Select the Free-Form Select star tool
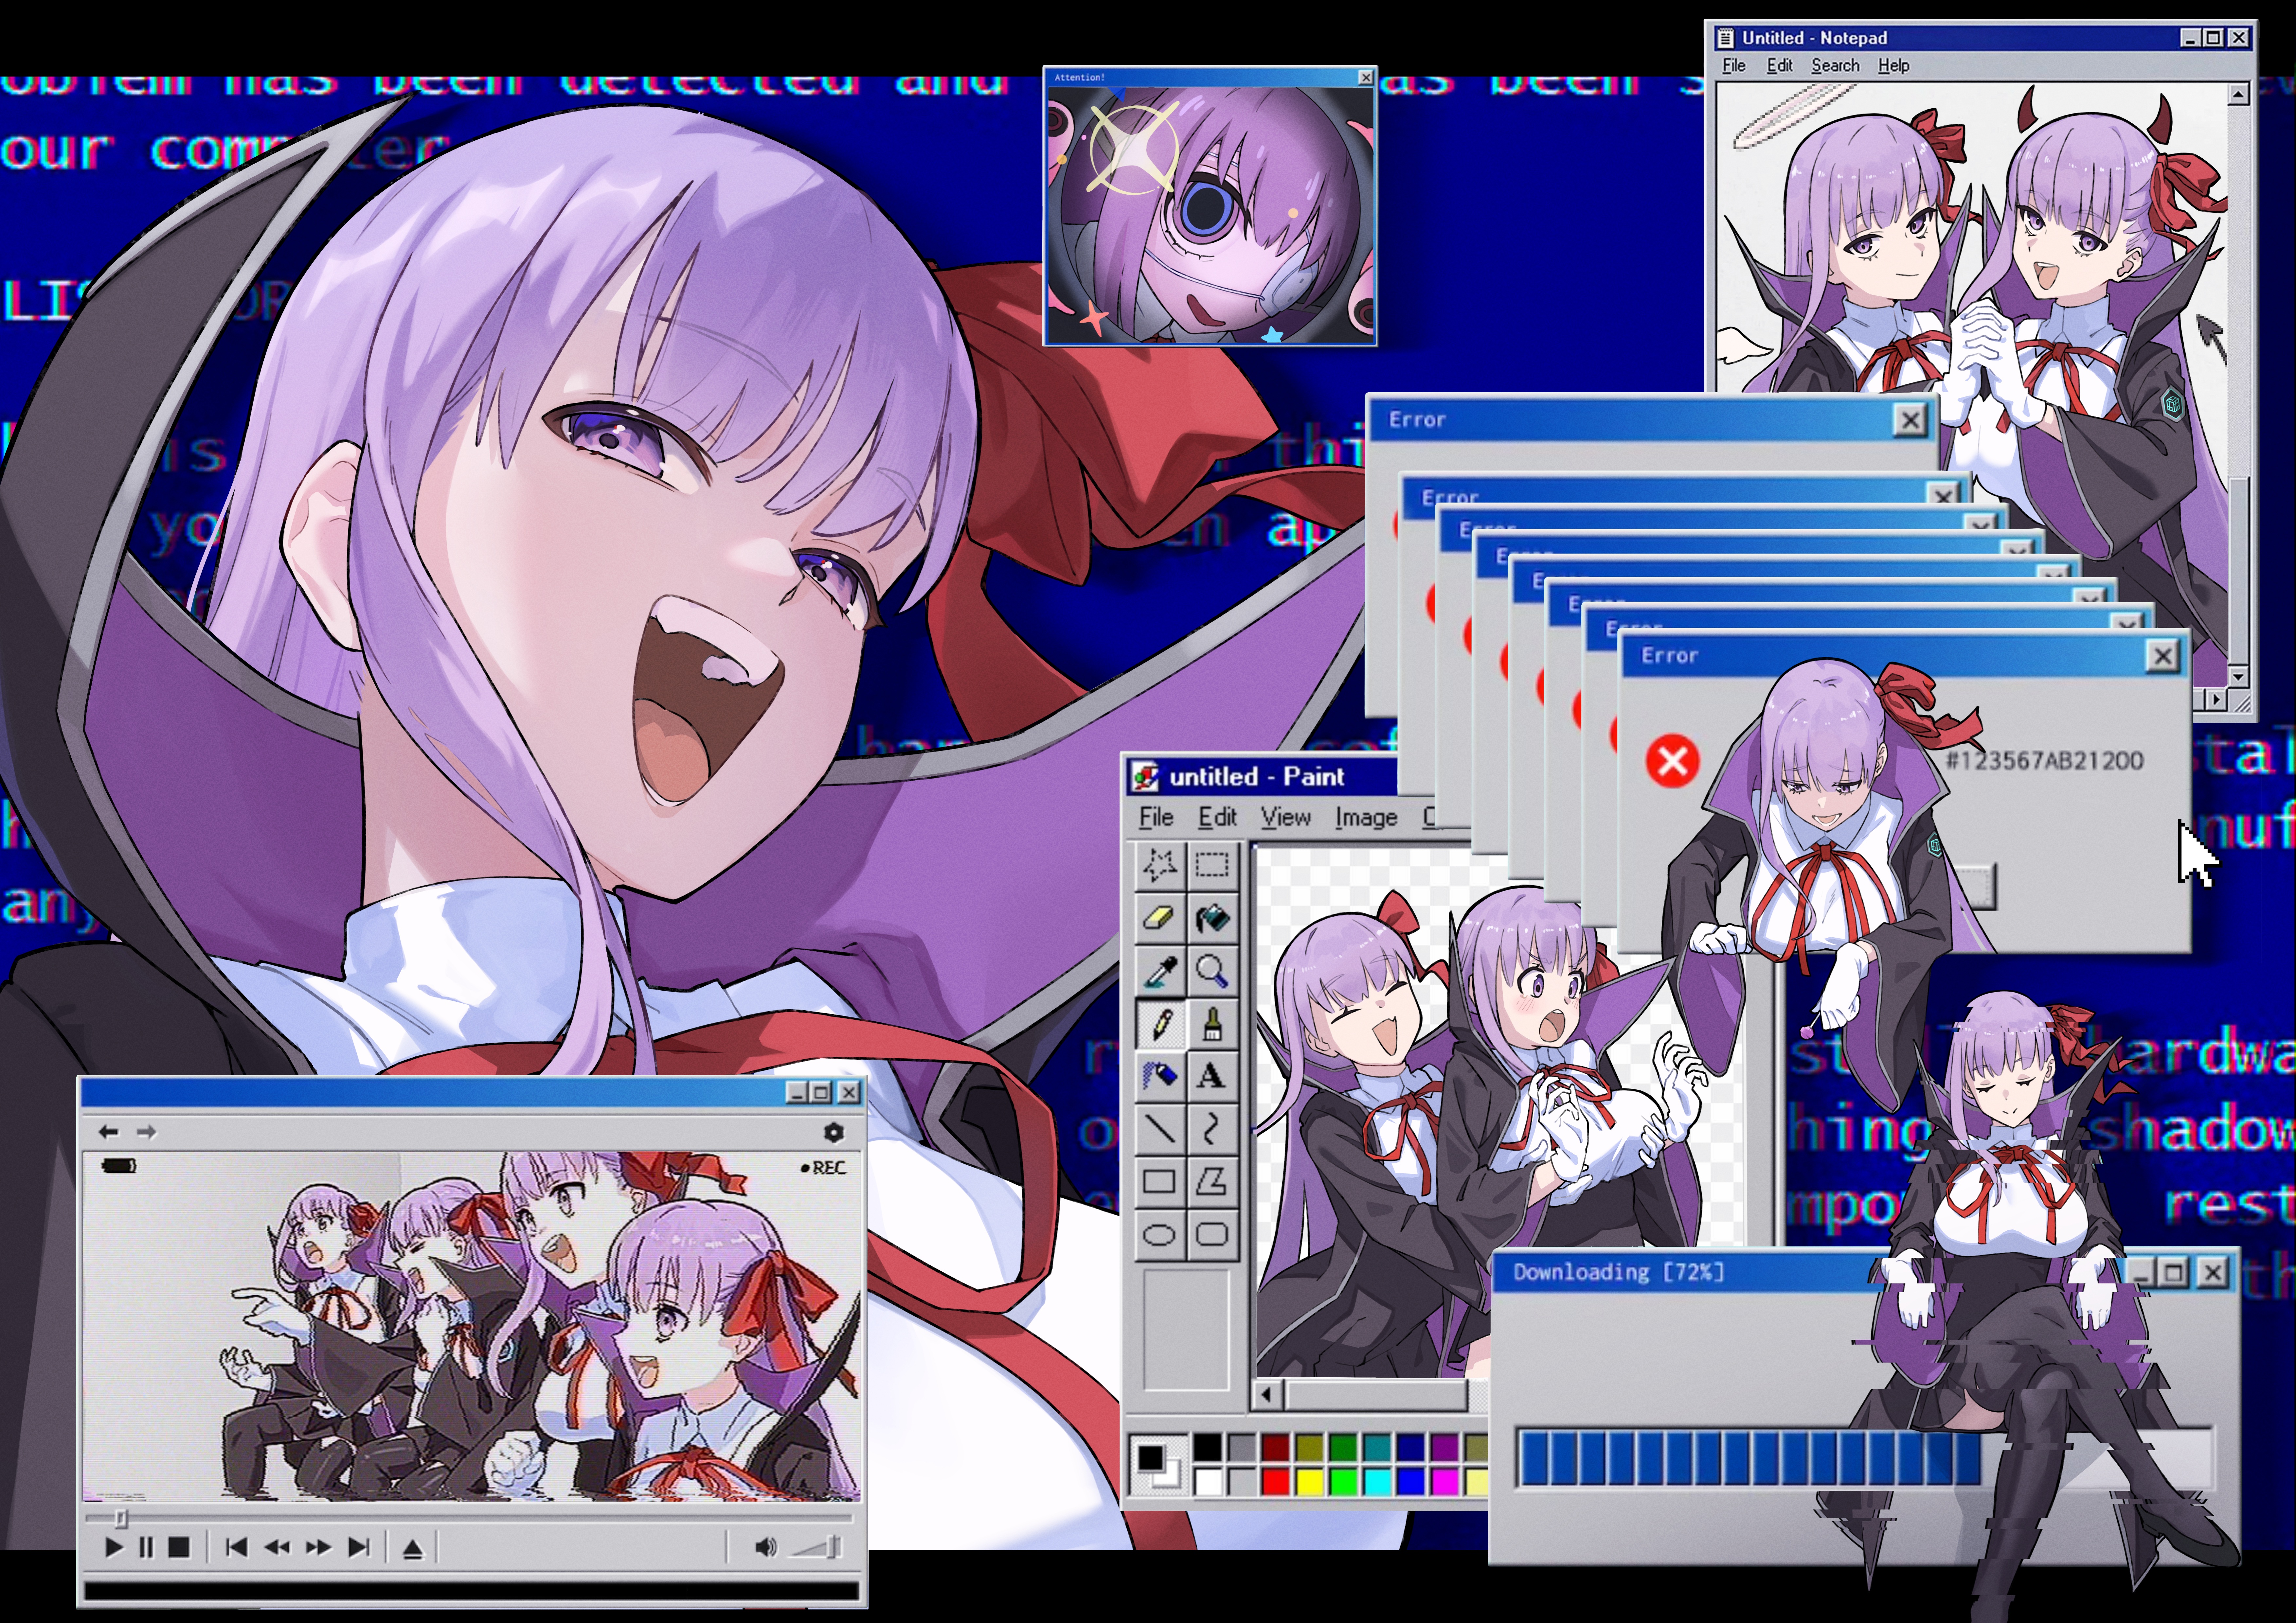 tap(1159, 865)
